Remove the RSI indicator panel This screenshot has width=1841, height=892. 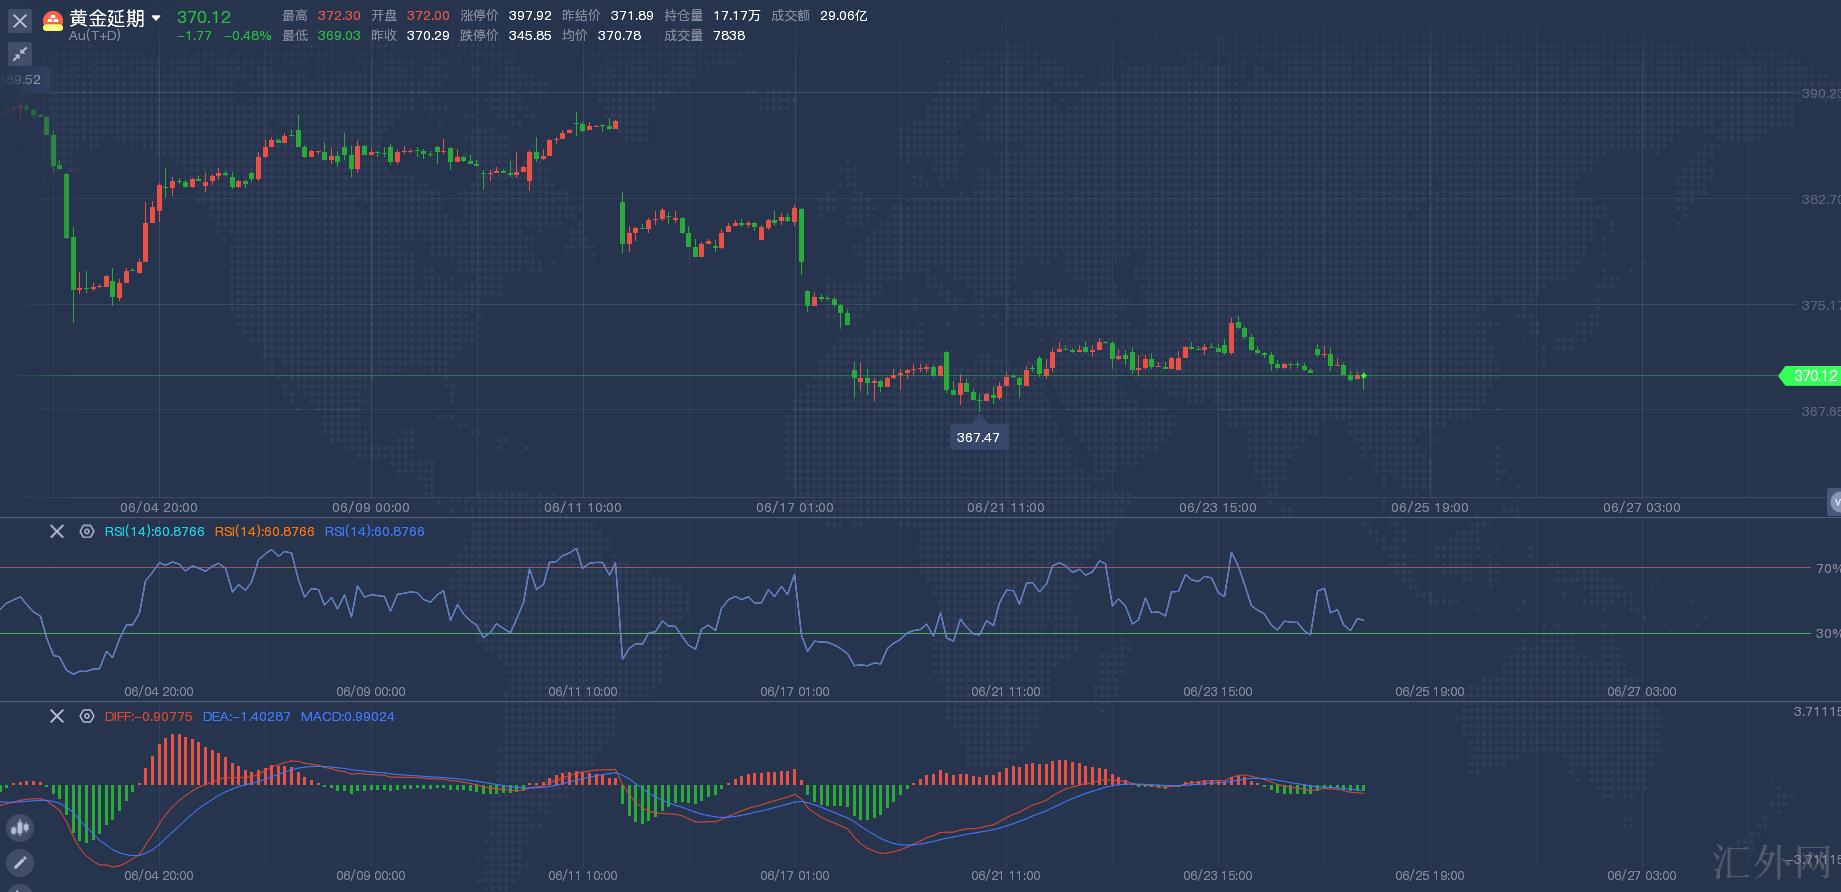point(57,532)
